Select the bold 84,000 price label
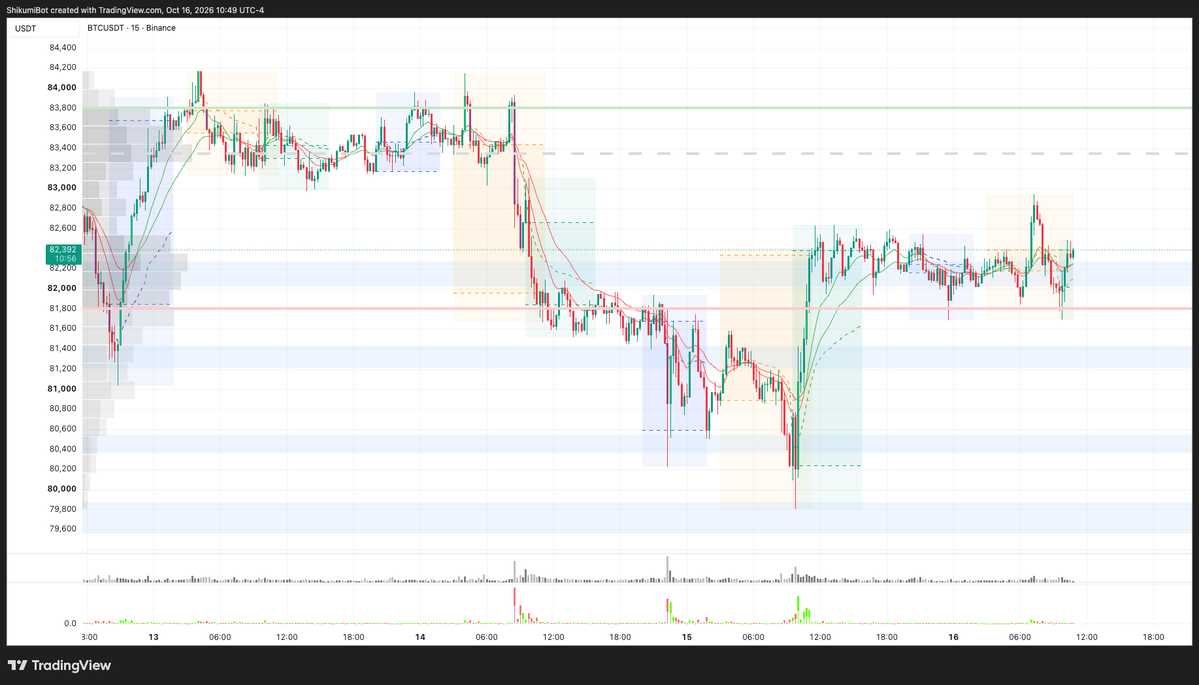The height and width of the screenshot is (685, 1199). point(62,87)
